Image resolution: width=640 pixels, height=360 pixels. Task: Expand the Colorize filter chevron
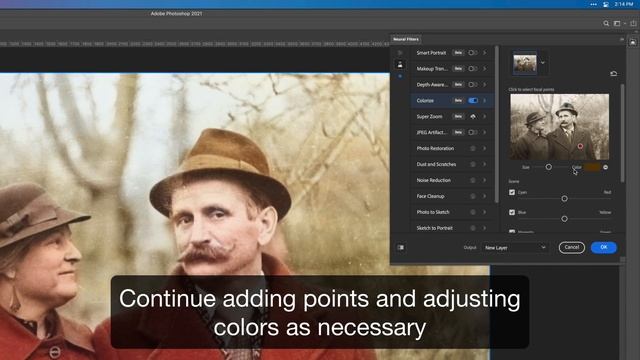(x=485, y=101)
